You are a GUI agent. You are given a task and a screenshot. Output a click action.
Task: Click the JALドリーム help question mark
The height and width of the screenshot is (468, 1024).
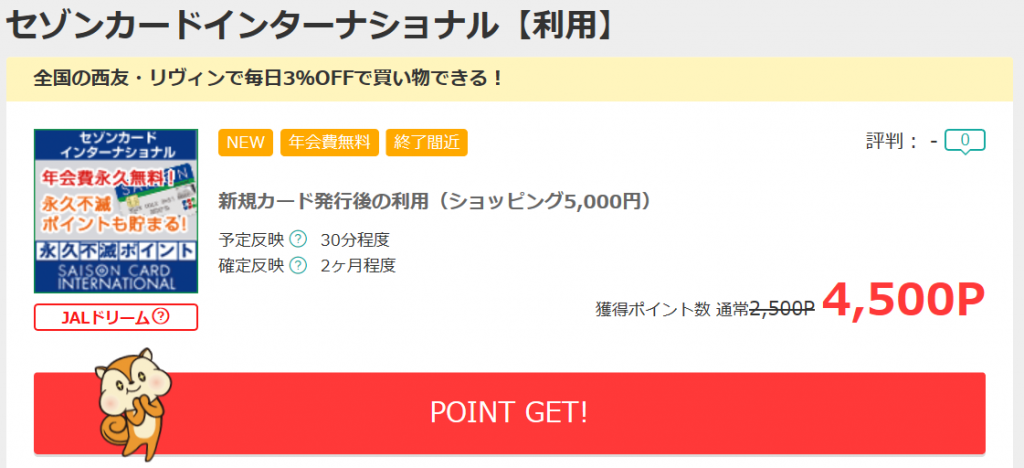tap(161, 317)
